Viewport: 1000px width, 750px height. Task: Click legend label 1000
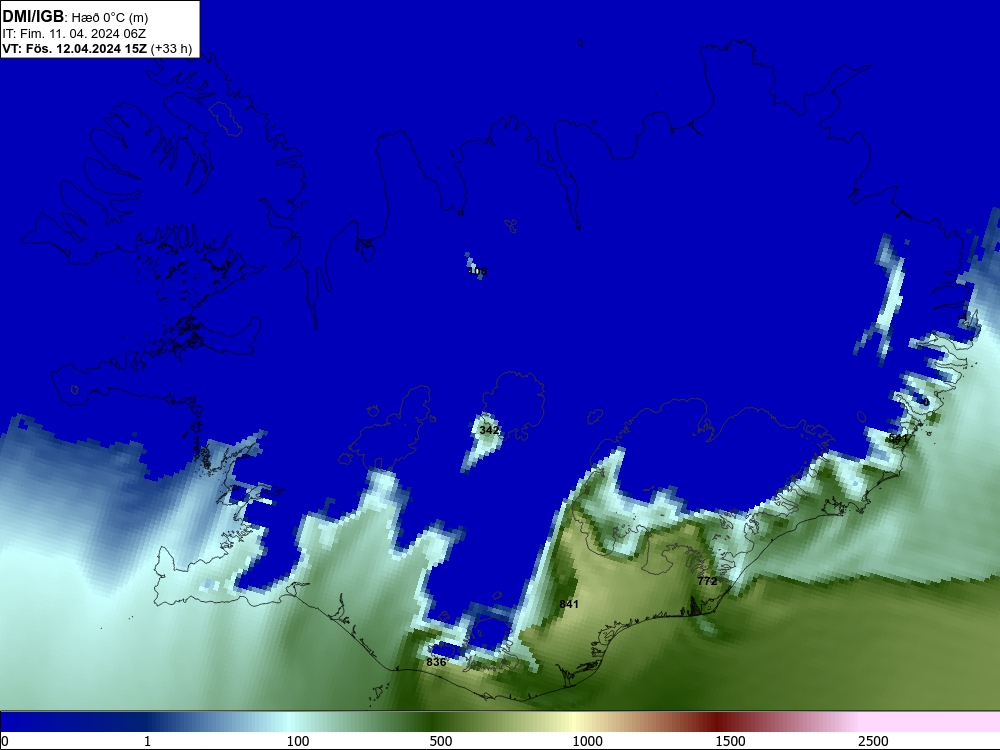coord(587,741)
